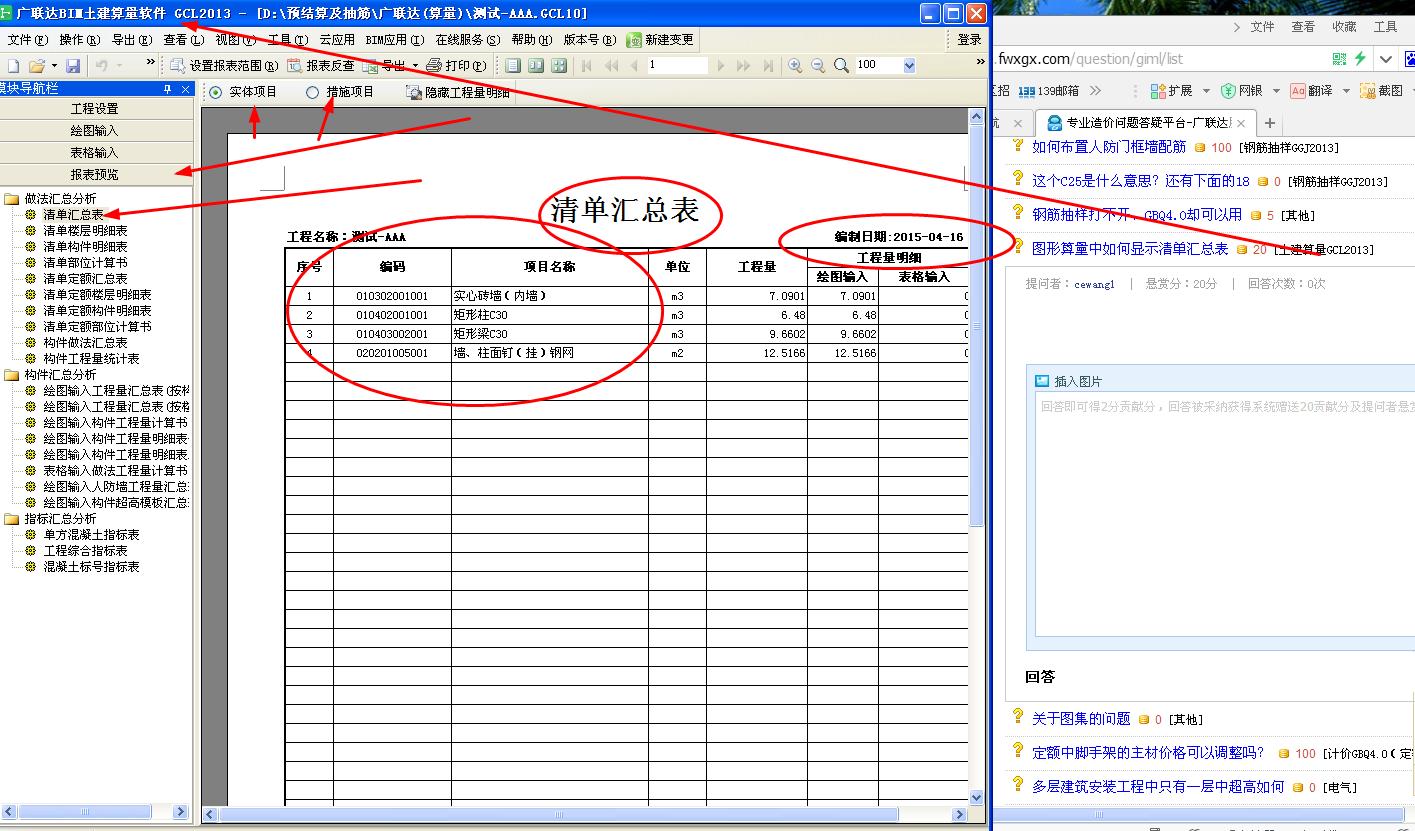
Task: Pin the 模块导航栏 navigation panel
Action: click(x=167, y=89)
